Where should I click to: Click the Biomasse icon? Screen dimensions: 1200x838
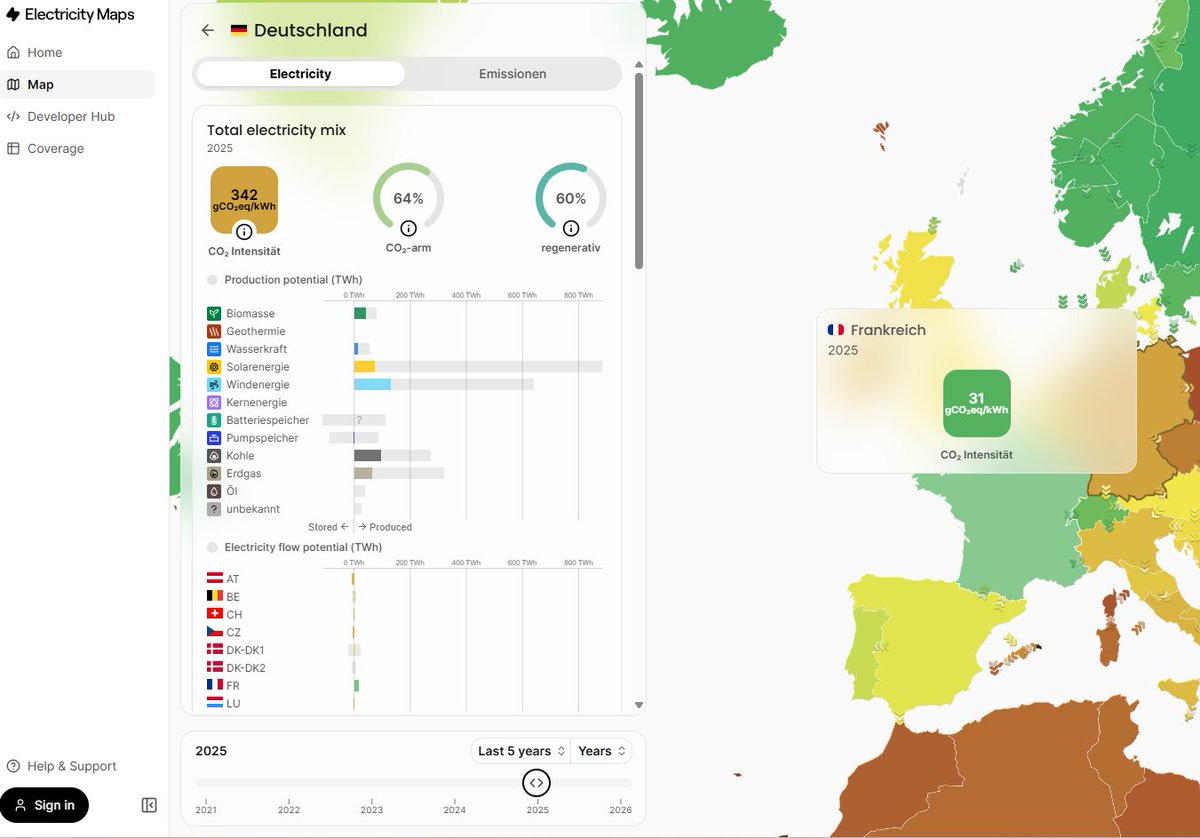(214, 314)
